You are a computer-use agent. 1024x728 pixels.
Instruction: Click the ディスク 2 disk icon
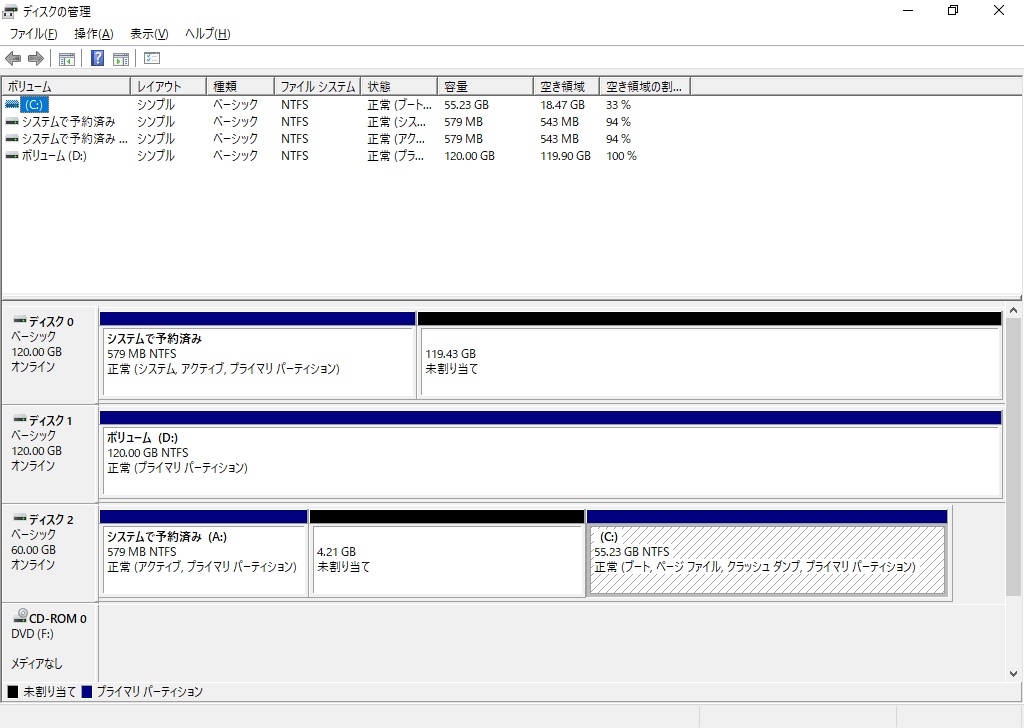20,518
